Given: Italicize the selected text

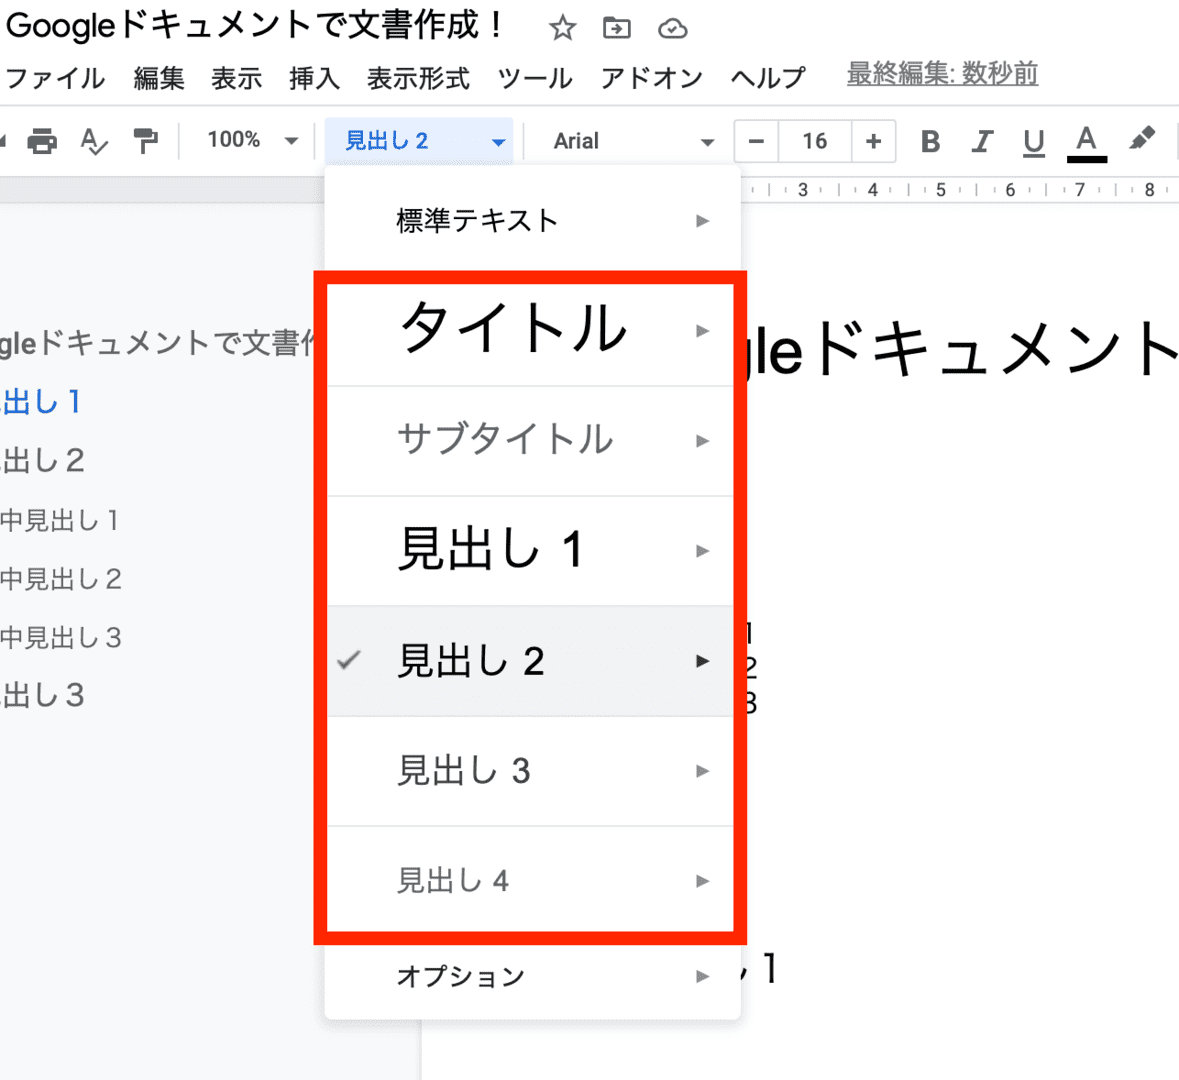Looking at the screenshot, I should (x=982, y=141).
